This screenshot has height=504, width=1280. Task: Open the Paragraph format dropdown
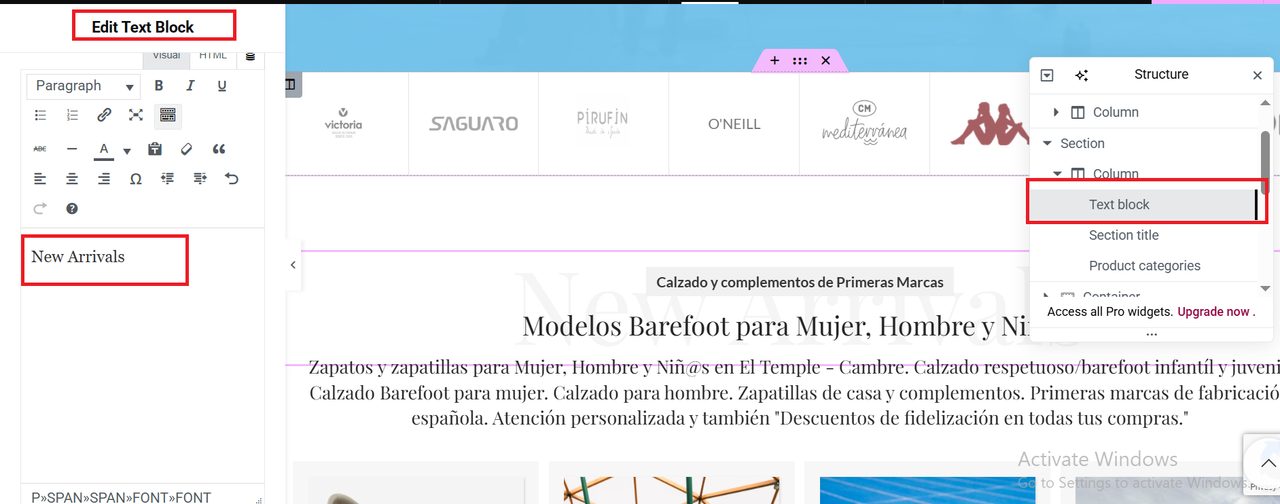[x=84, y=86]
